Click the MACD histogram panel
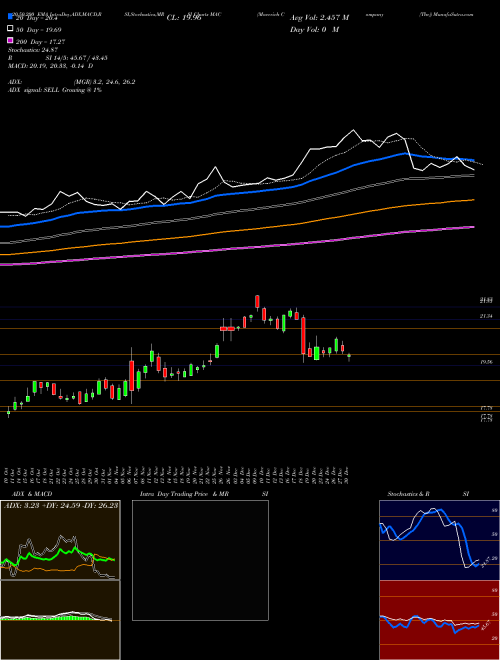Screen dimensions: 500x660 point(60,620)
